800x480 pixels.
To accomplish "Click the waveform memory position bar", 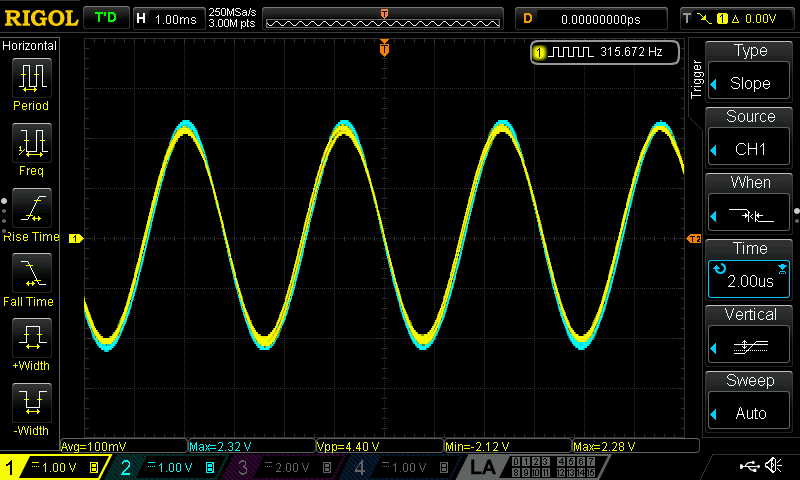I will coord(384,19).
